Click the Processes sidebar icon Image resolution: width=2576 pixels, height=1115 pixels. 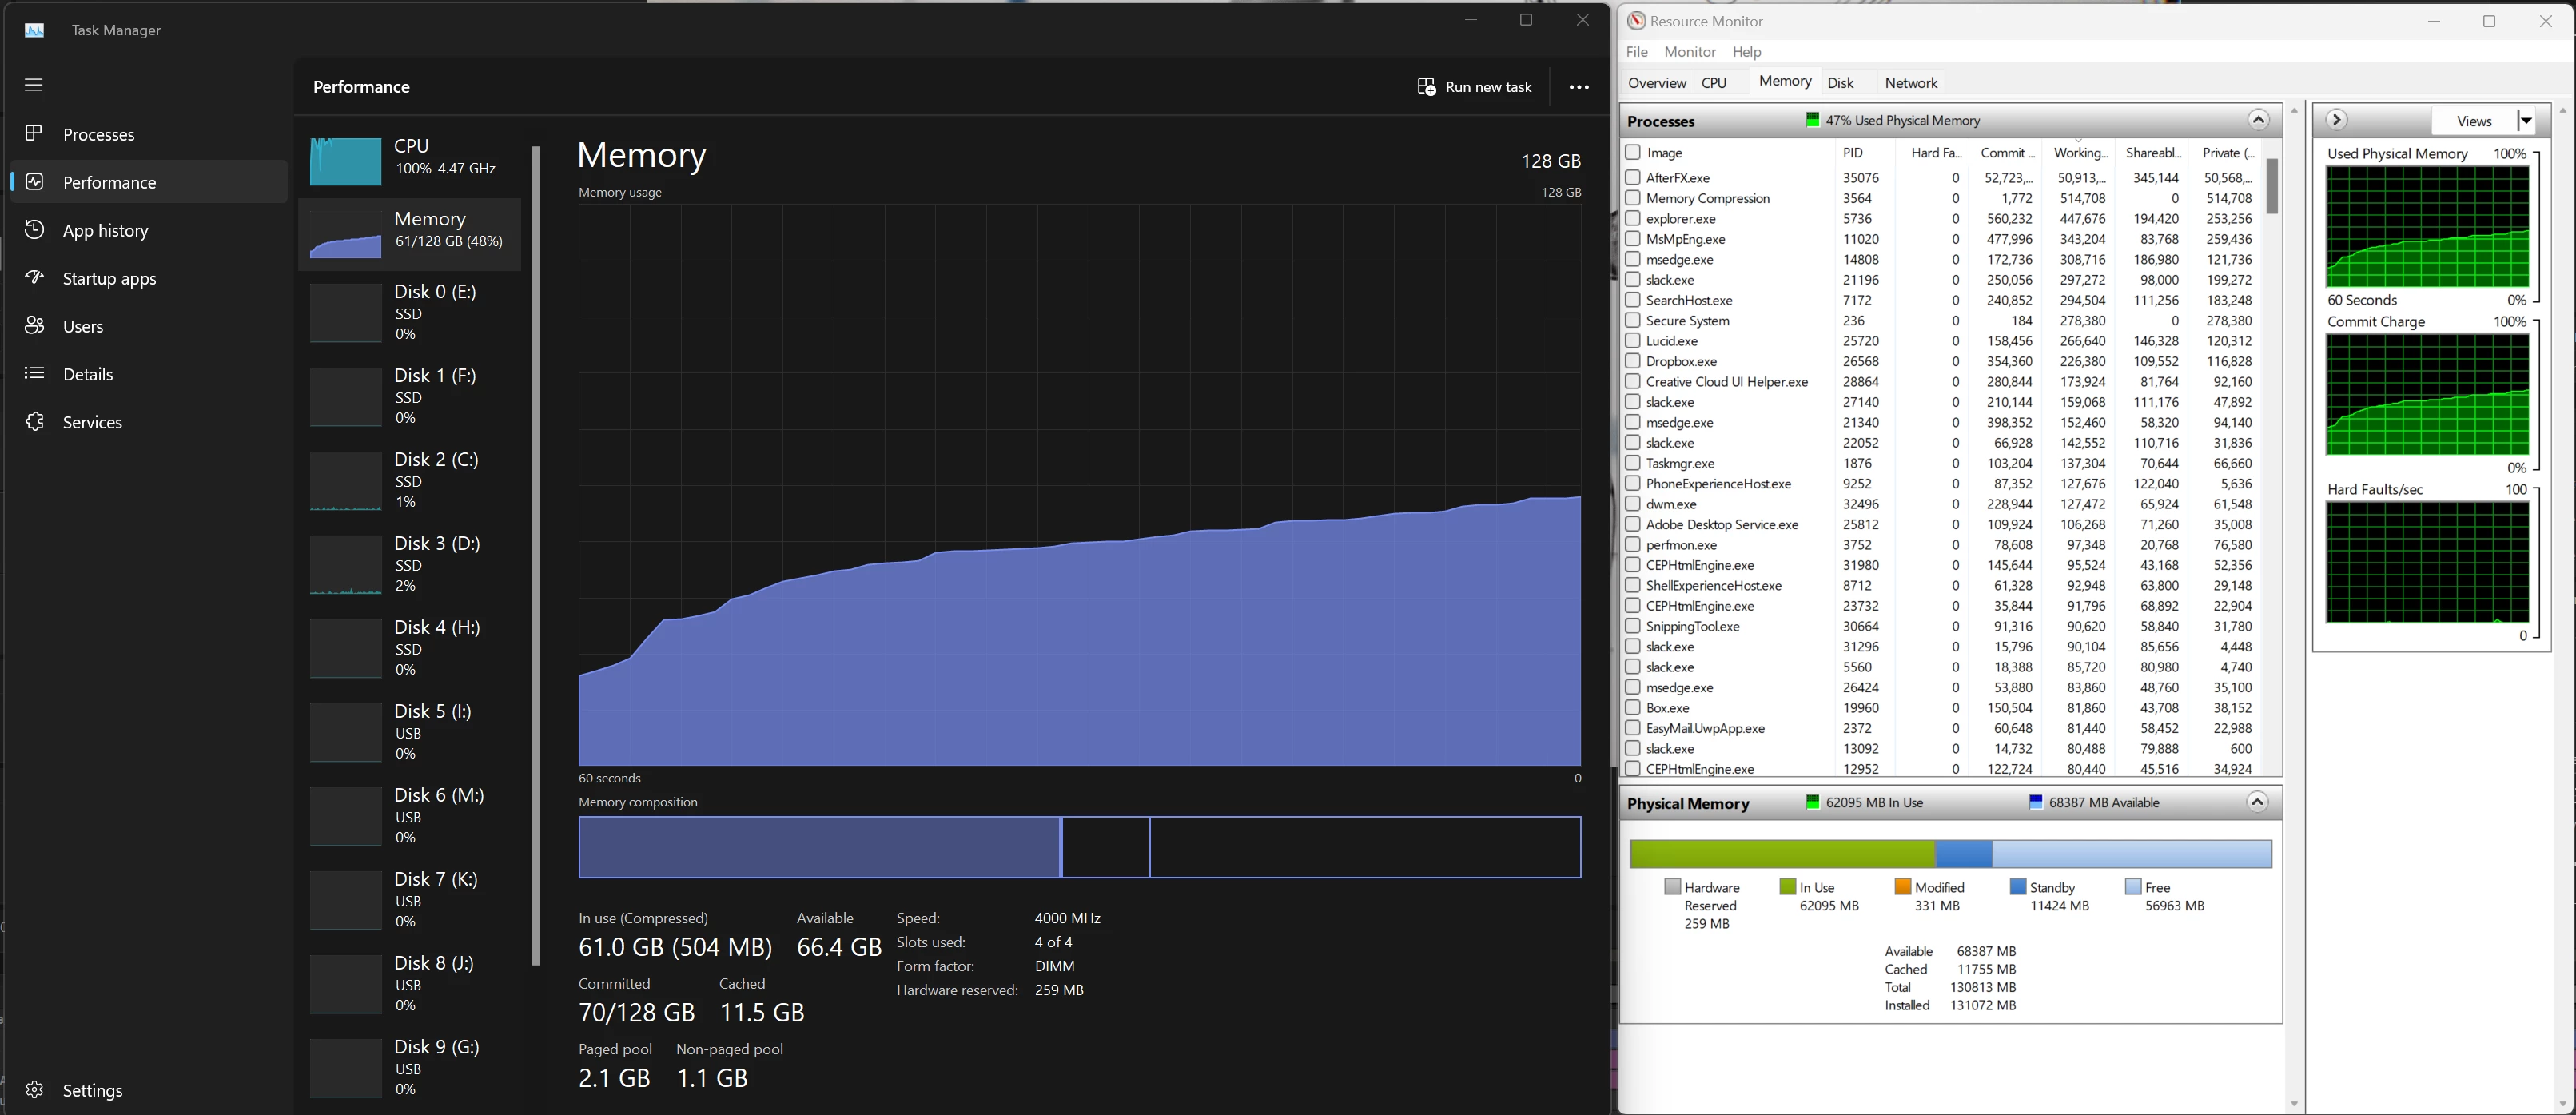pos(34,133)
